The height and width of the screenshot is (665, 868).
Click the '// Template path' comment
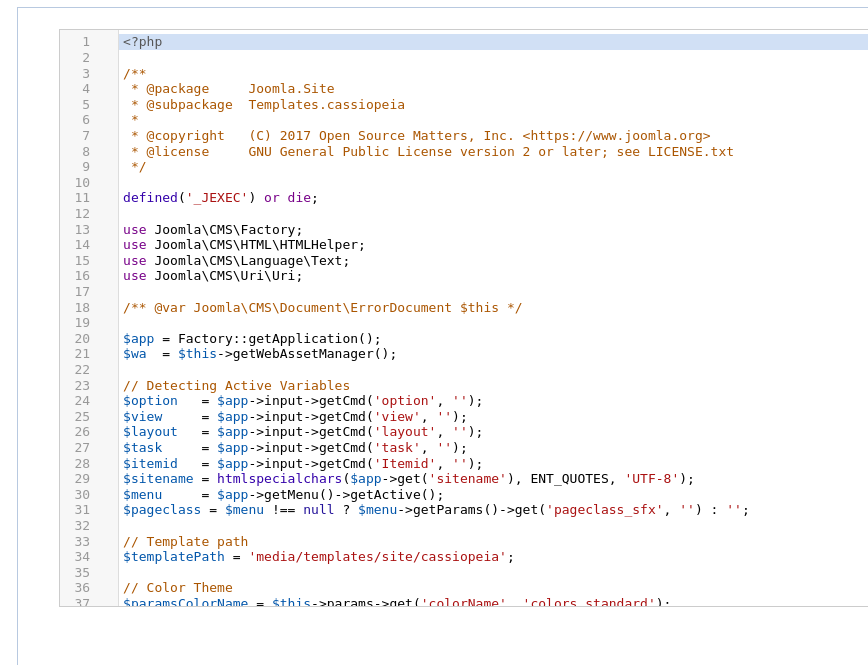[x=185, y=542]
